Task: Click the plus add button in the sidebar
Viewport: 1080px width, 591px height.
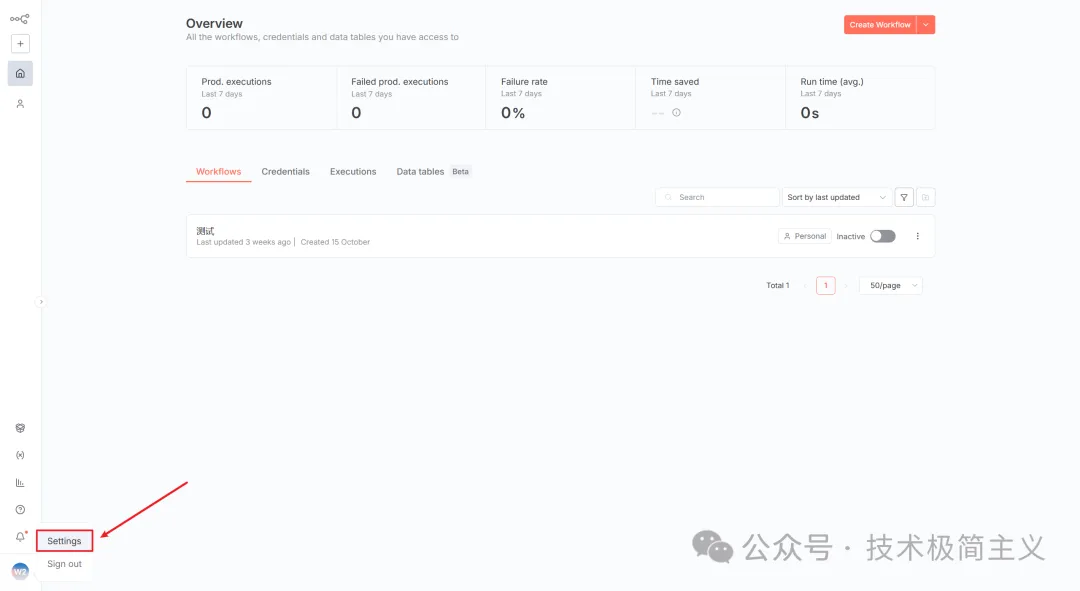Action: 20,43
